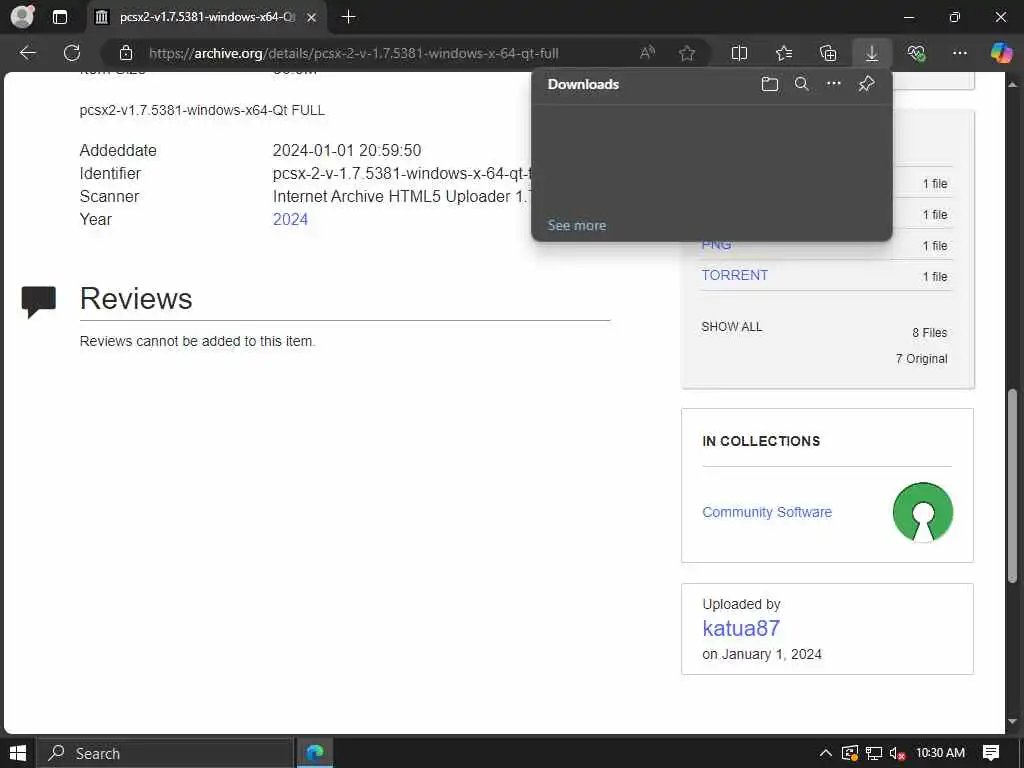Open downloads folder in Downloads panel
Image resolution: width=1024 pixels, height=768 pixels.
[x=770, y=84]
